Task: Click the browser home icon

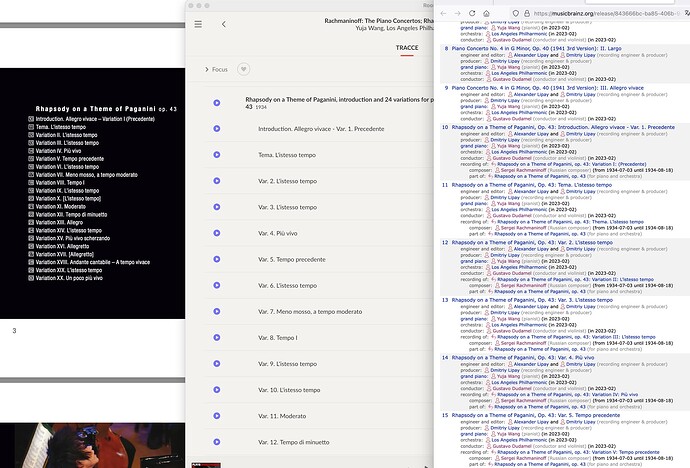Action: tap(486, 13)
